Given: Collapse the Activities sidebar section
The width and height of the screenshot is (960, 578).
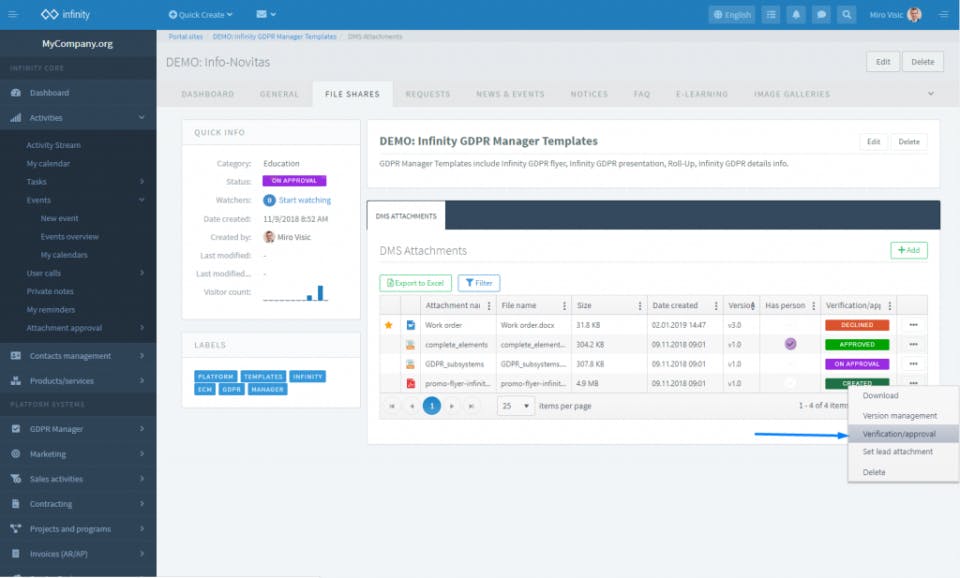Looking at the screenshot, I should [x=141, y=118].
